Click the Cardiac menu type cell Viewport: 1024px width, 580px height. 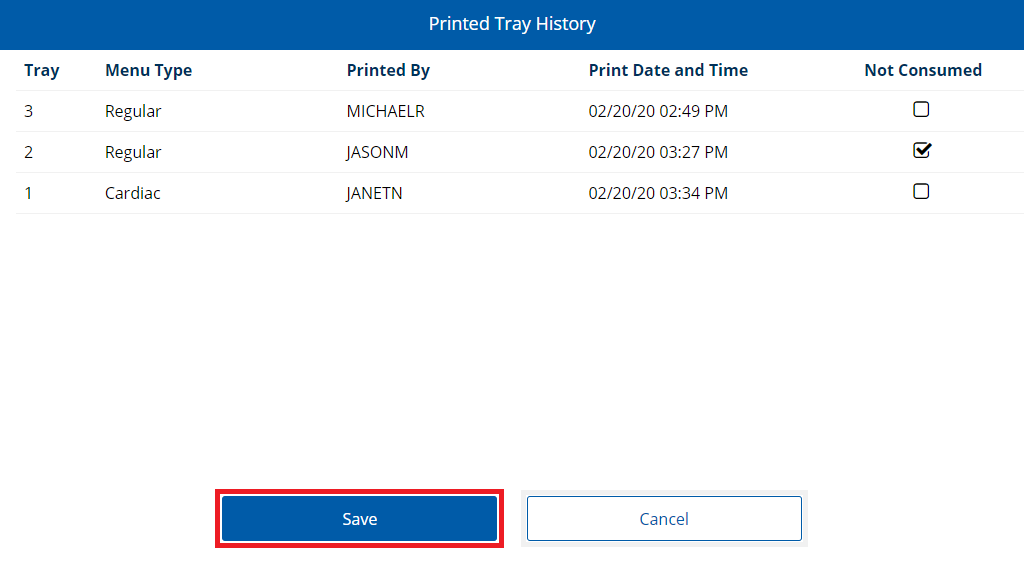coord(132,193)
